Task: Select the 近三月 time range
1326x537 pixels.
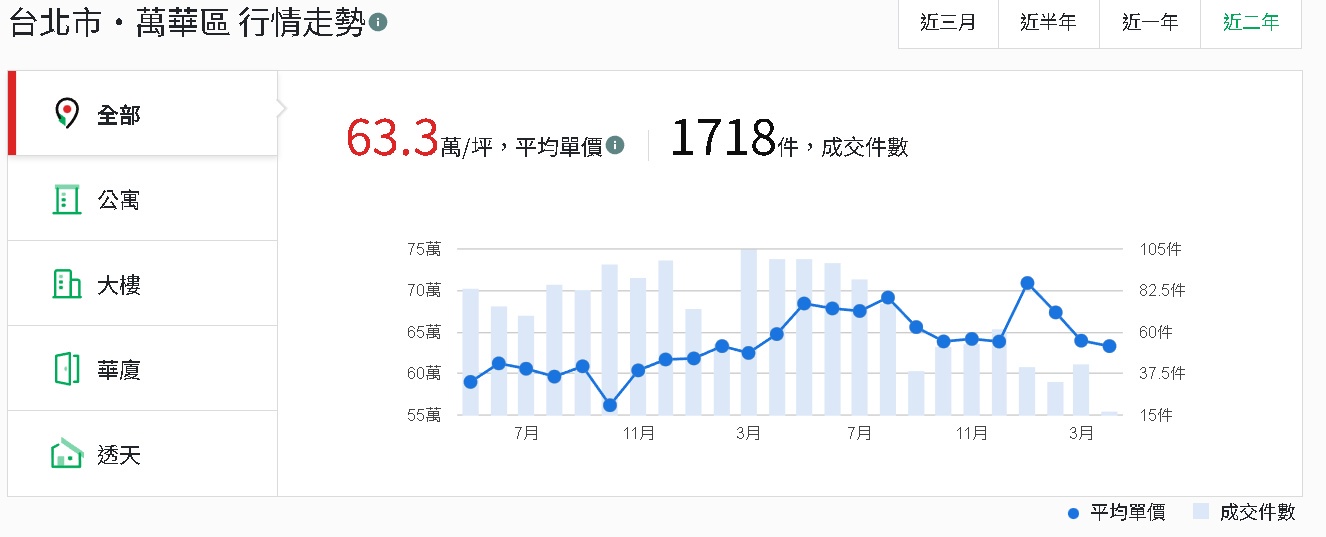Action: pyautogui.click(x=947, y=23)
